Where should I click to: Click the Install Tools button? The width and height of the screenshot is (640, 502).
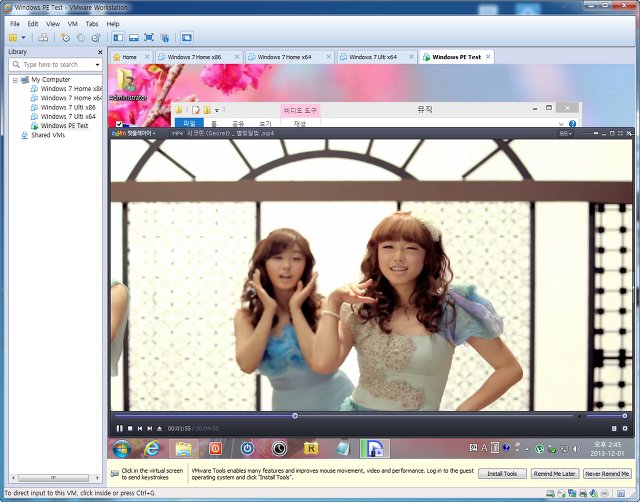pyautogui.click(x=502, y=474)
